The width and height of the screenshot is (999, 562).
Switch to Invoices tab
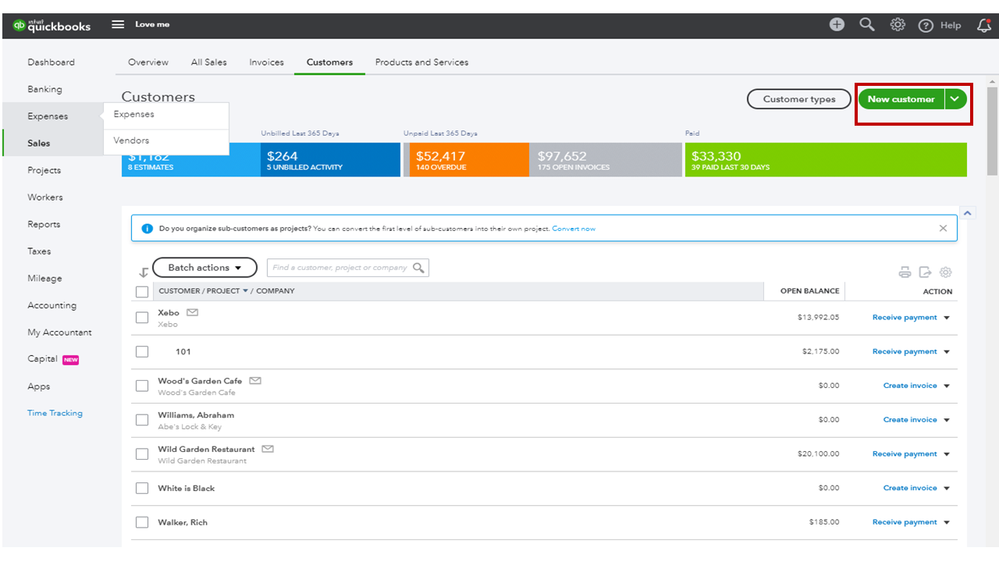pyautogui.click(x=266, y=62)
